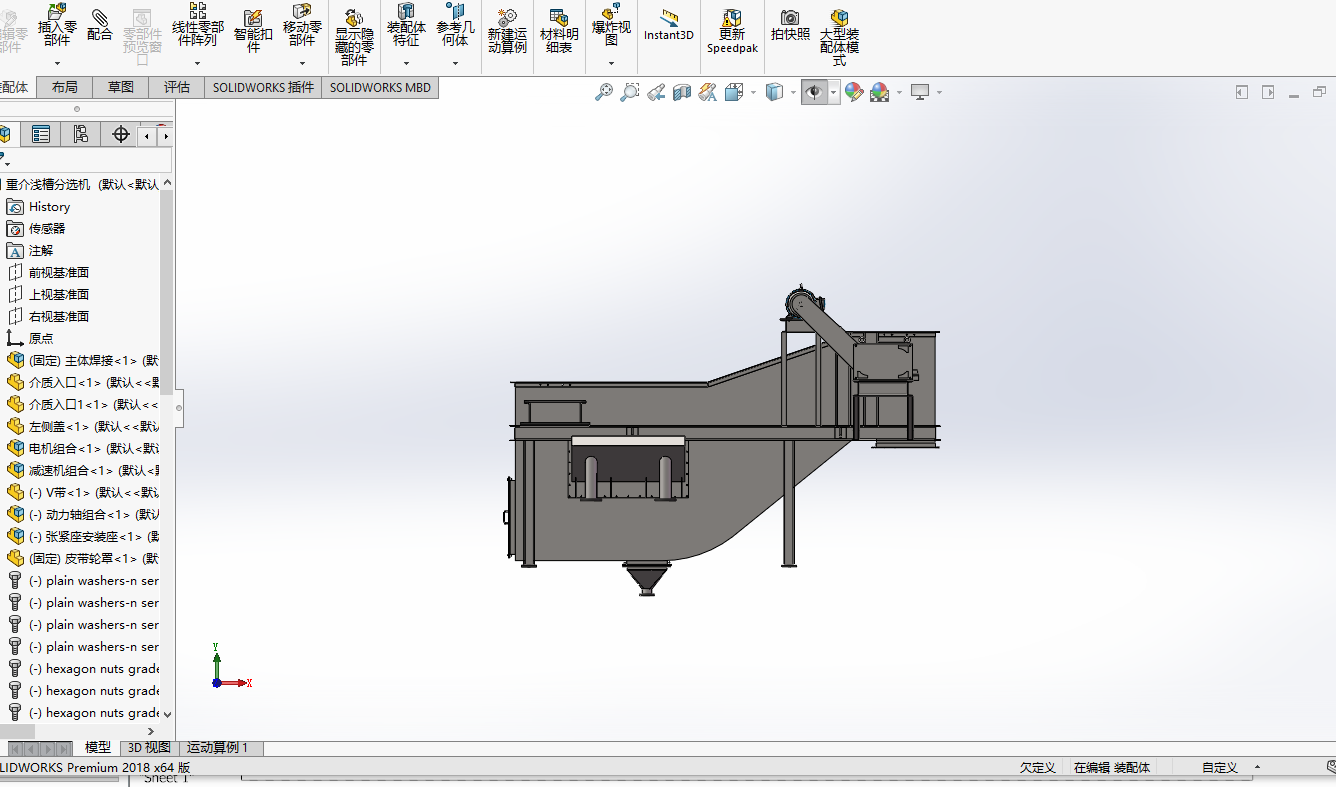Click 新建运动算例 new motion study
The image size is (1336, 787).
click(507, 31)
